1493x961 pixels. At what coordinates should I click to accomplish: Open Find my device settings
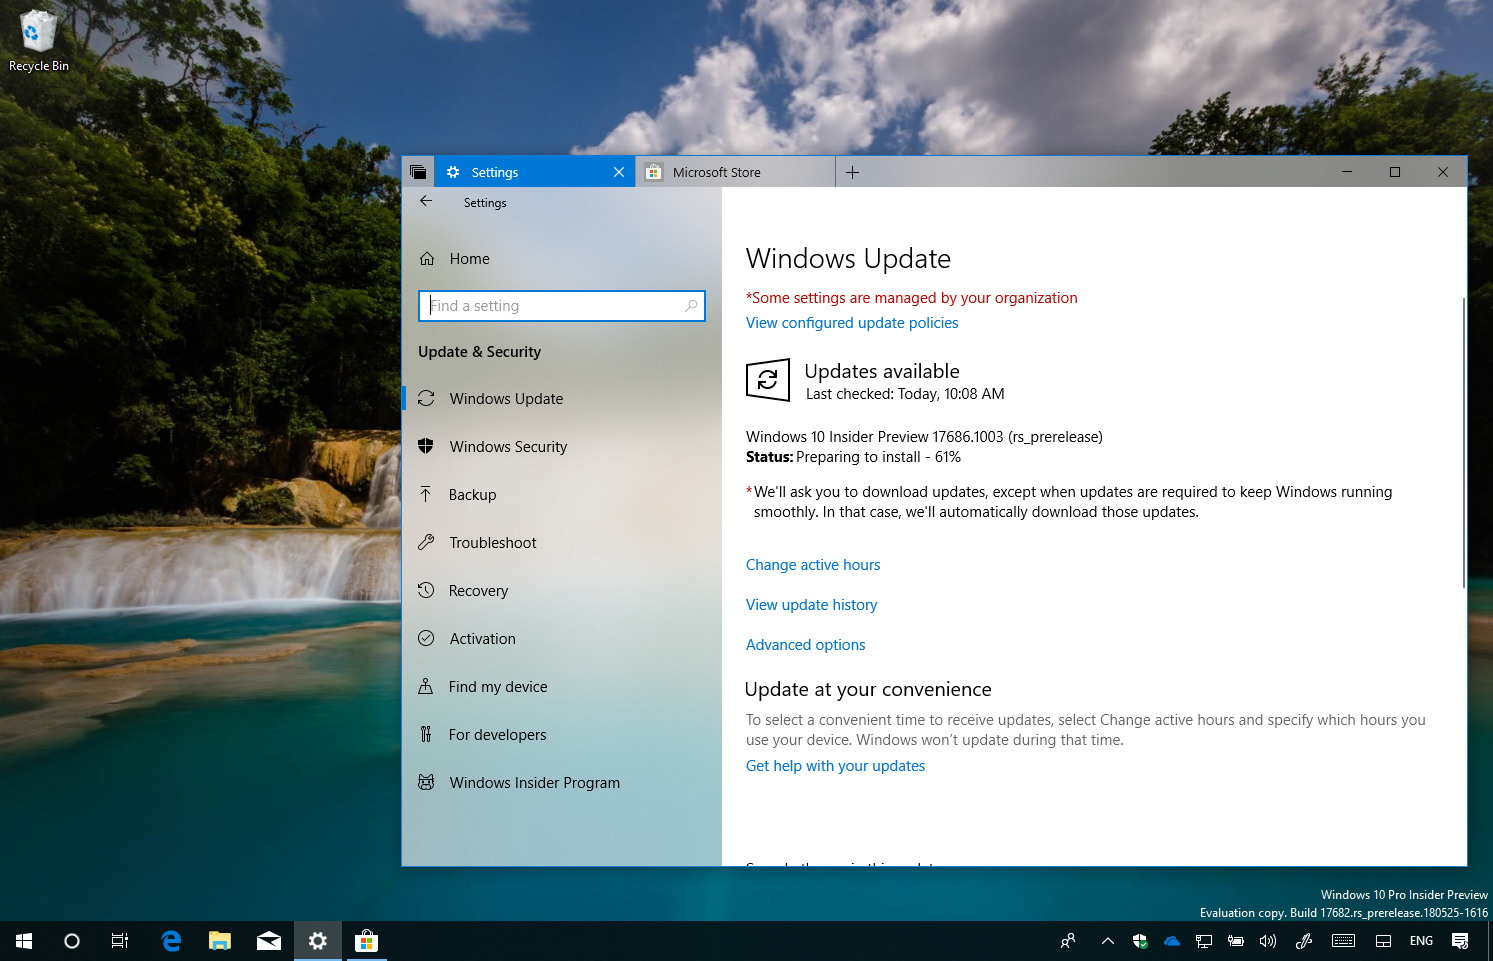point(497,686)
